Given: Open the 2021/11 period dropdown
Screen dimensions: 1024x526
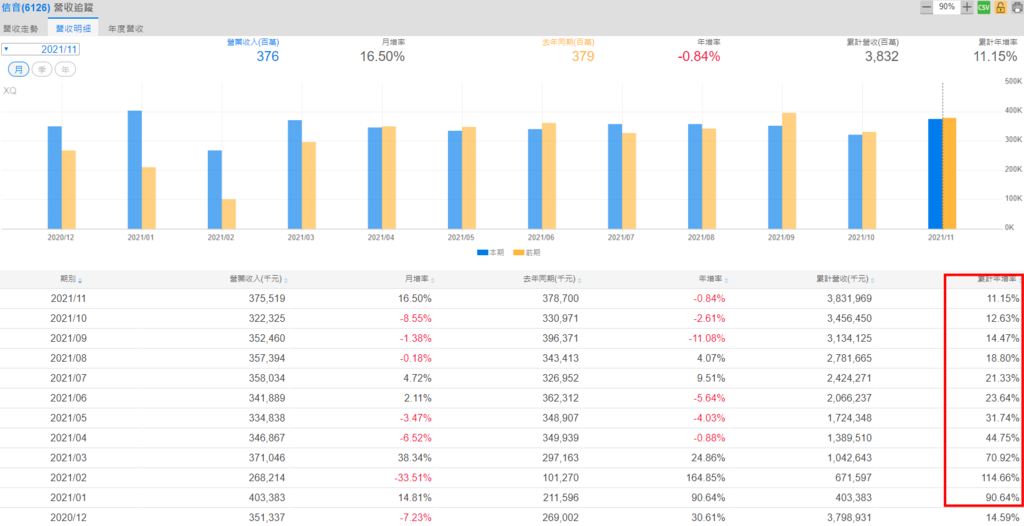Looking at the screenshot, I should (x=41, y=50).
